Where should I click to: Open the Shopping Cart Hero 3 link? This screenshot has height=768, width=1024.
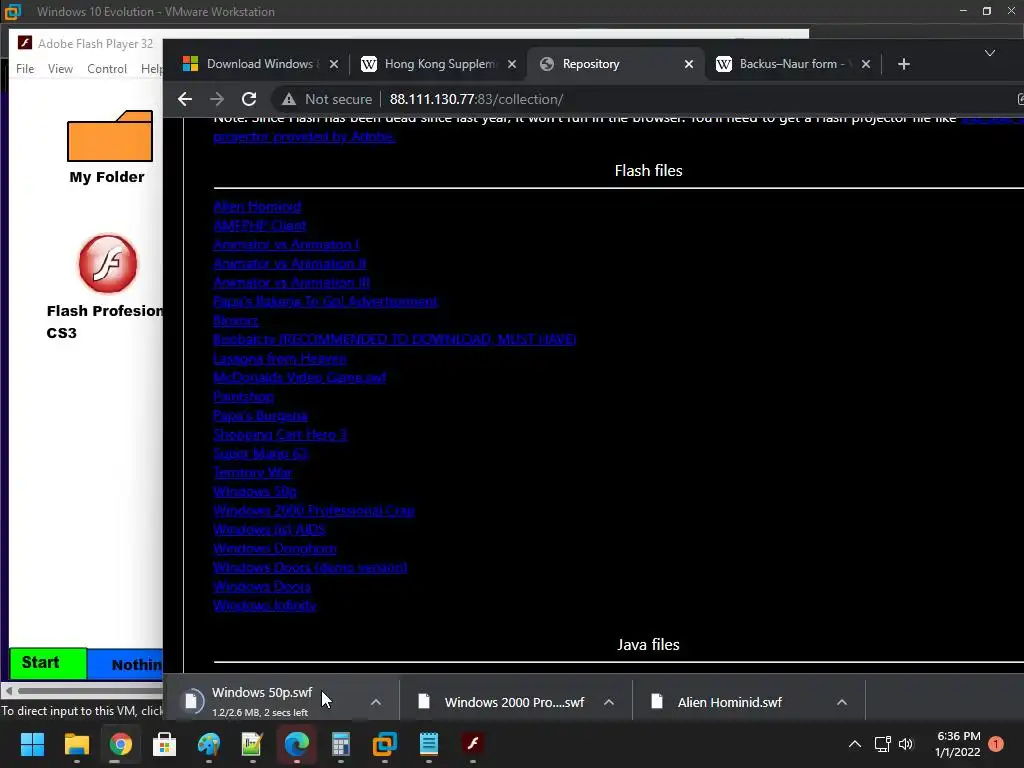tap(280, 434)
